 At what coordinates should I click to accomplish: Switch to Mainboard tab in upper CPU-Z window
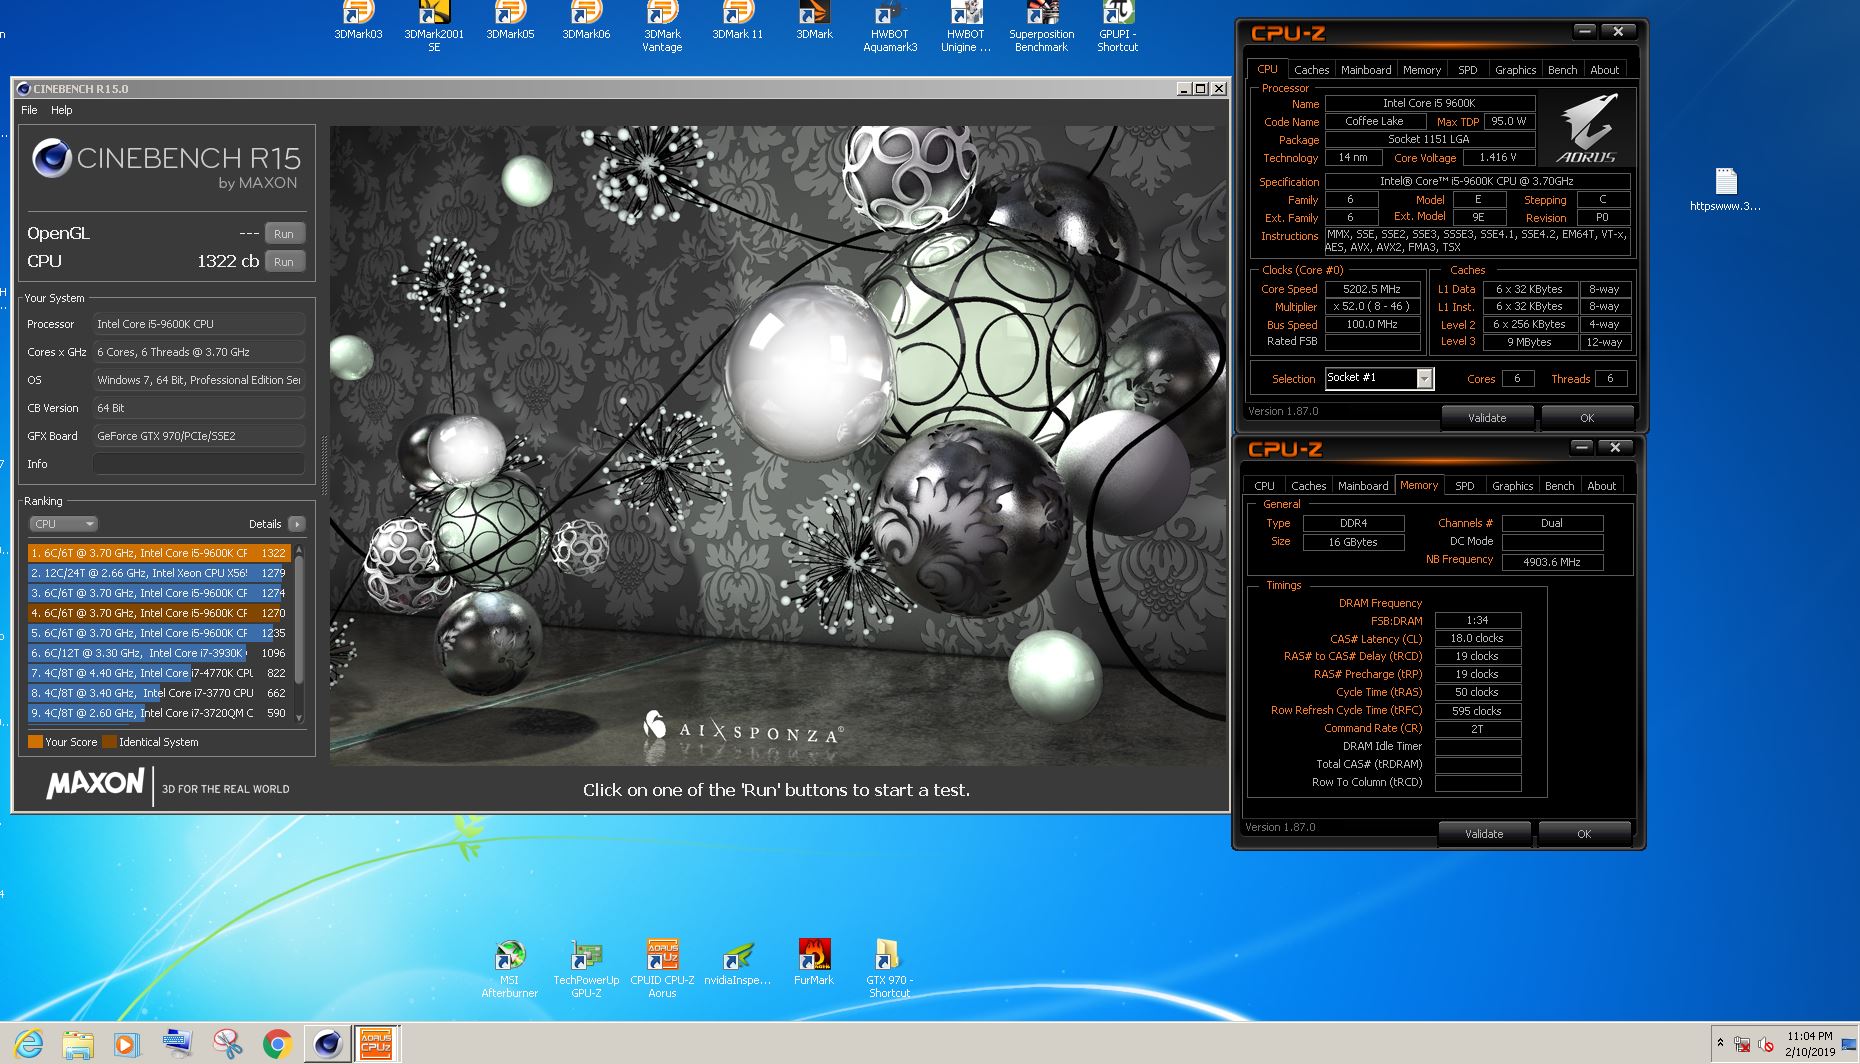pos(1366,70)
